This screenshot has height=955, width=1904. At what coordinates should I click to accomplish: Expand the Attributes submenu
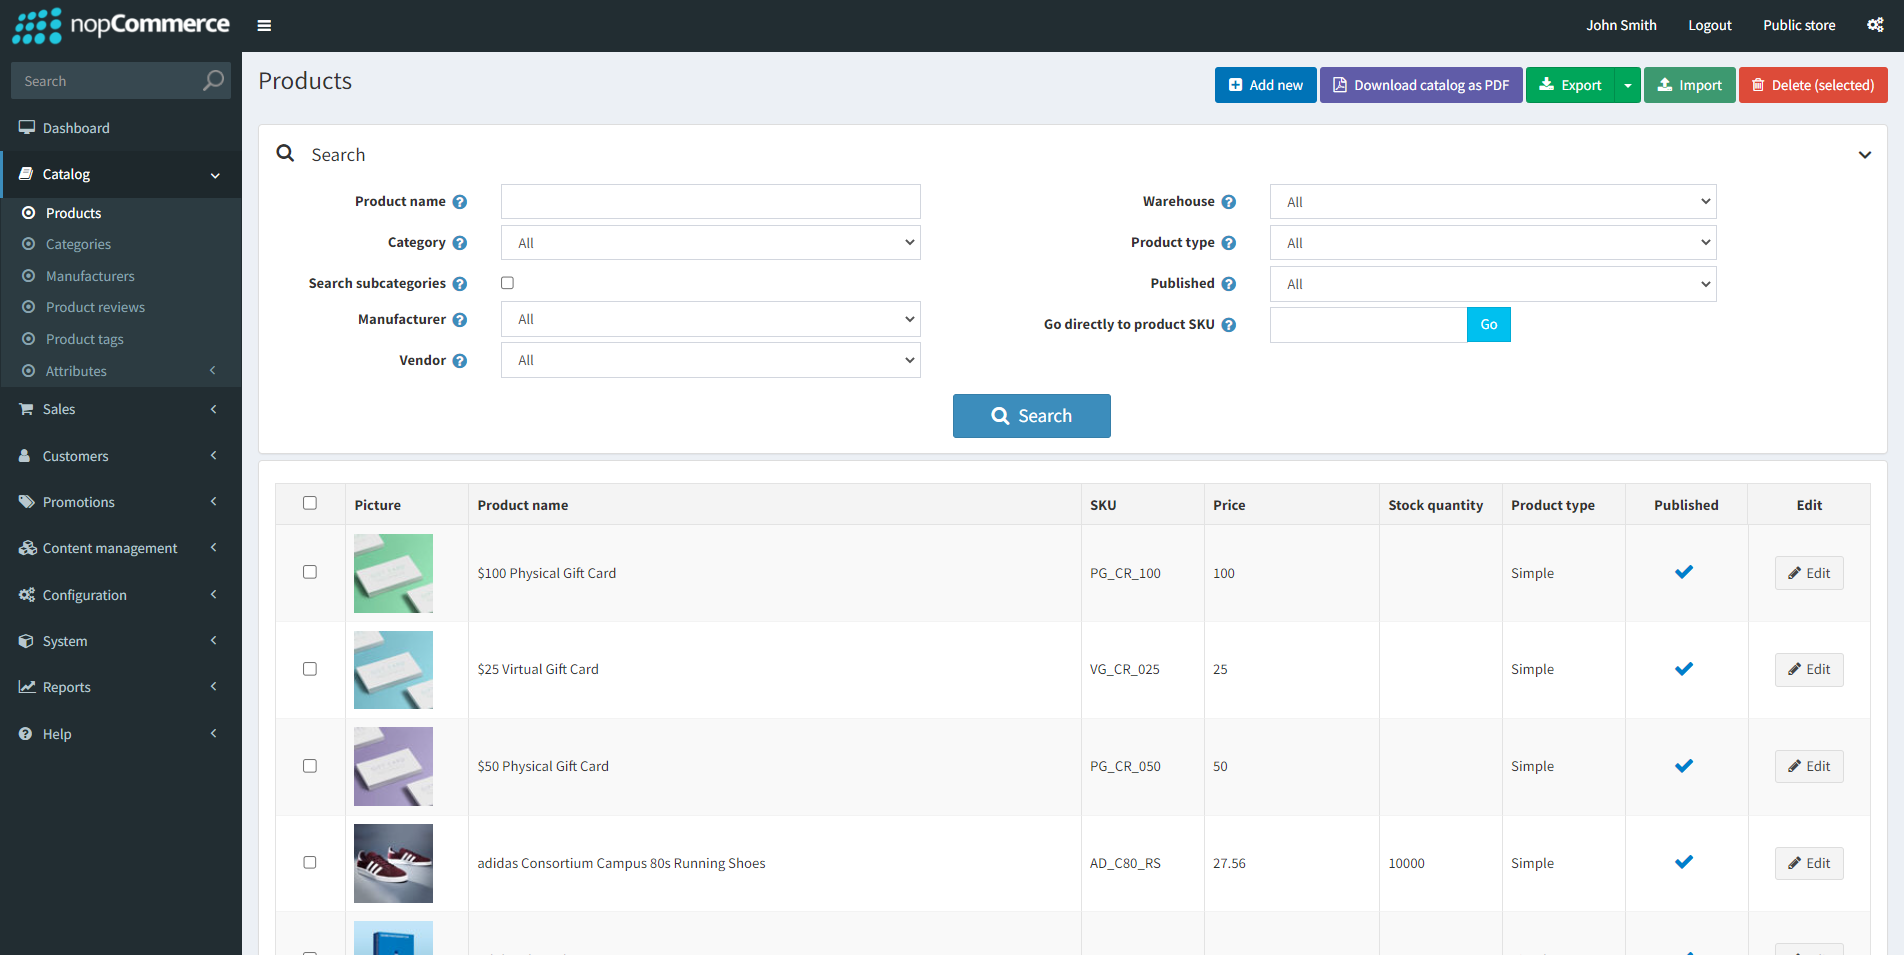[x=121, y=371]
